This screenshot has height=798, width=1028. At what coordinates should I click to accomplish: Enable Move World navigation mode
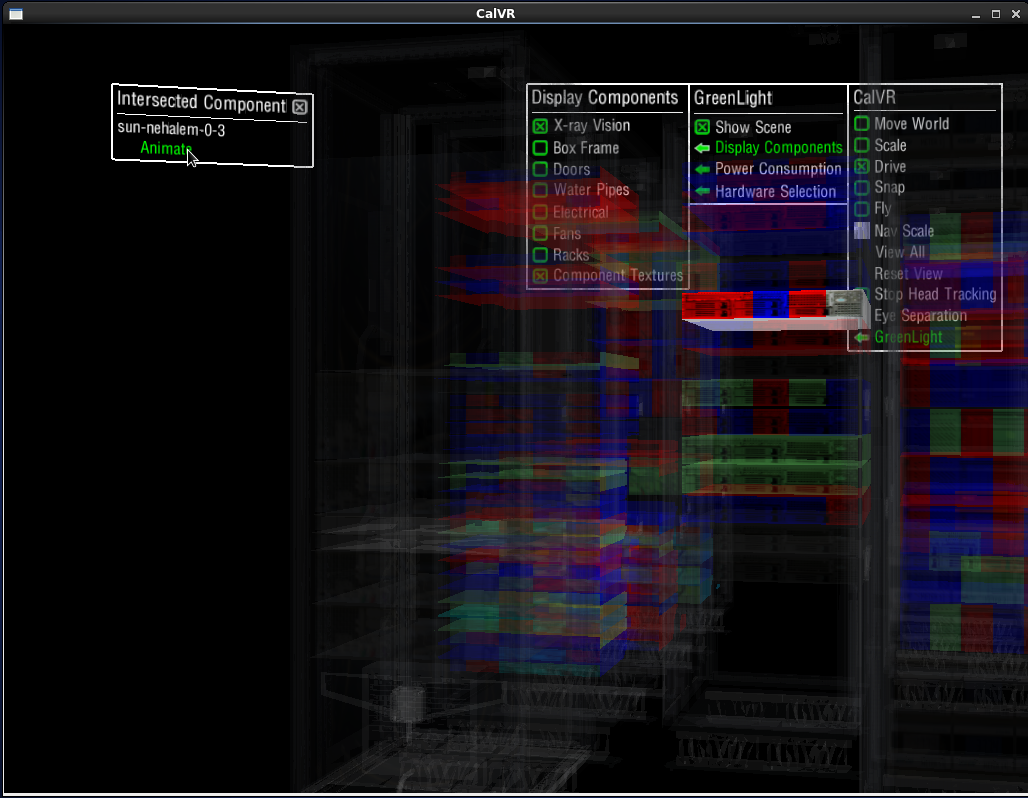tap(861, 124)
